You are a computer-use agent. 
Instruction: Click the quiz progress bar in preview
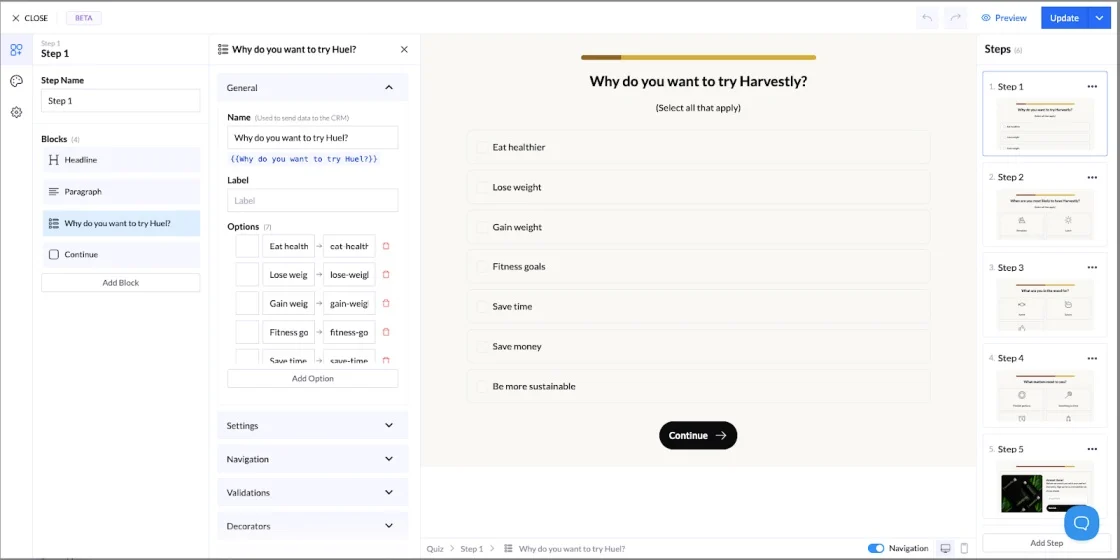click(699, 57)
